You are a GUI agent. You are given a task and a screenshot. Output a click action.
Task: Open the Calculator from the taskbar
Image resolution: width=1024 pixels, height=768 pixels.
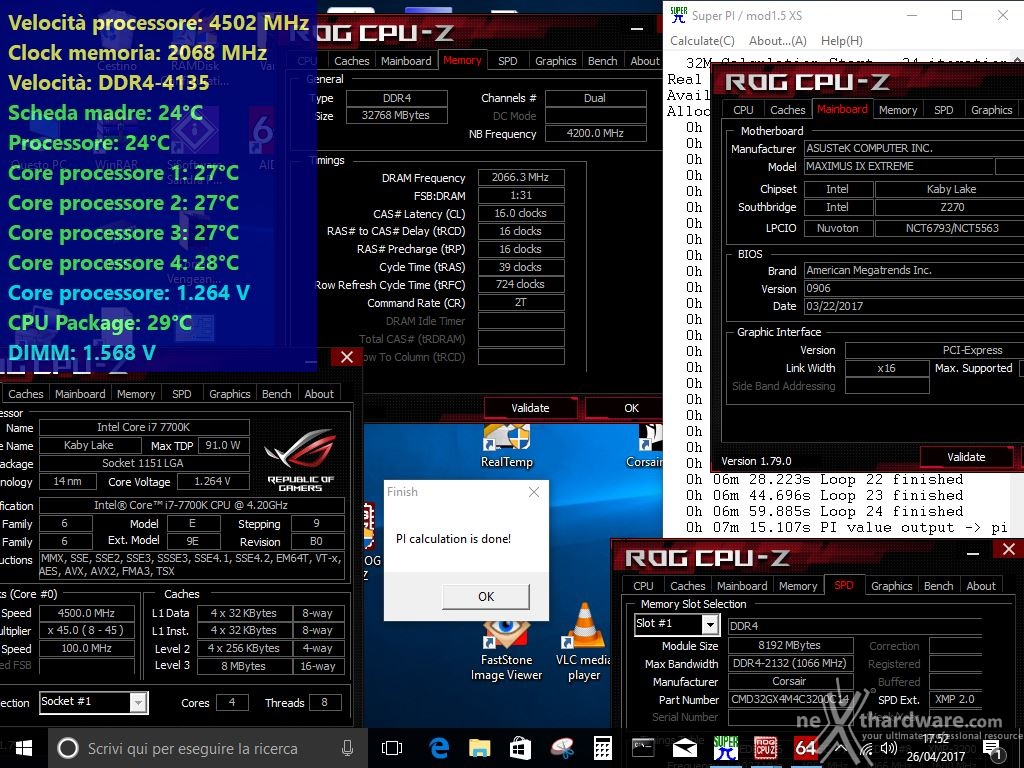(x=603, y=748)
